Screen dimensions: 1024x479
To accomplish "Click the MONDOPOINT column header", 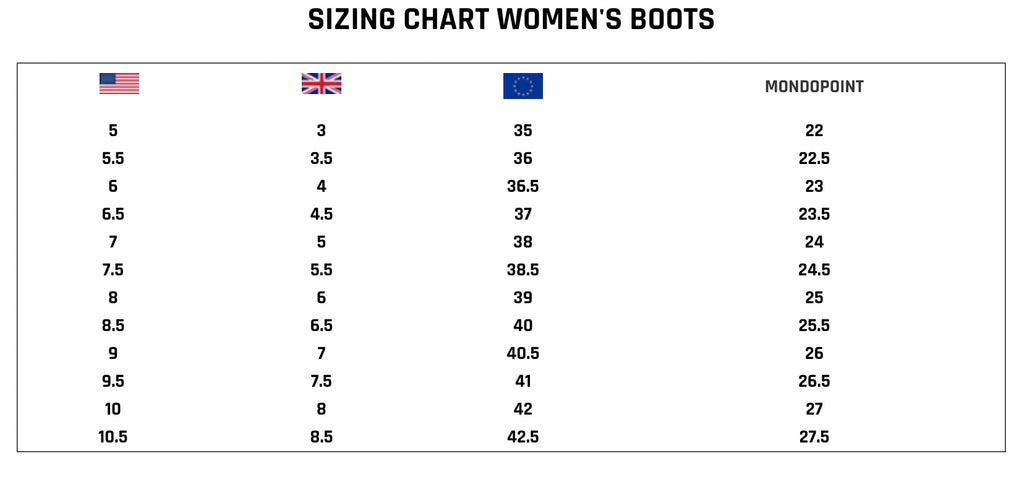I will point(814,87).
